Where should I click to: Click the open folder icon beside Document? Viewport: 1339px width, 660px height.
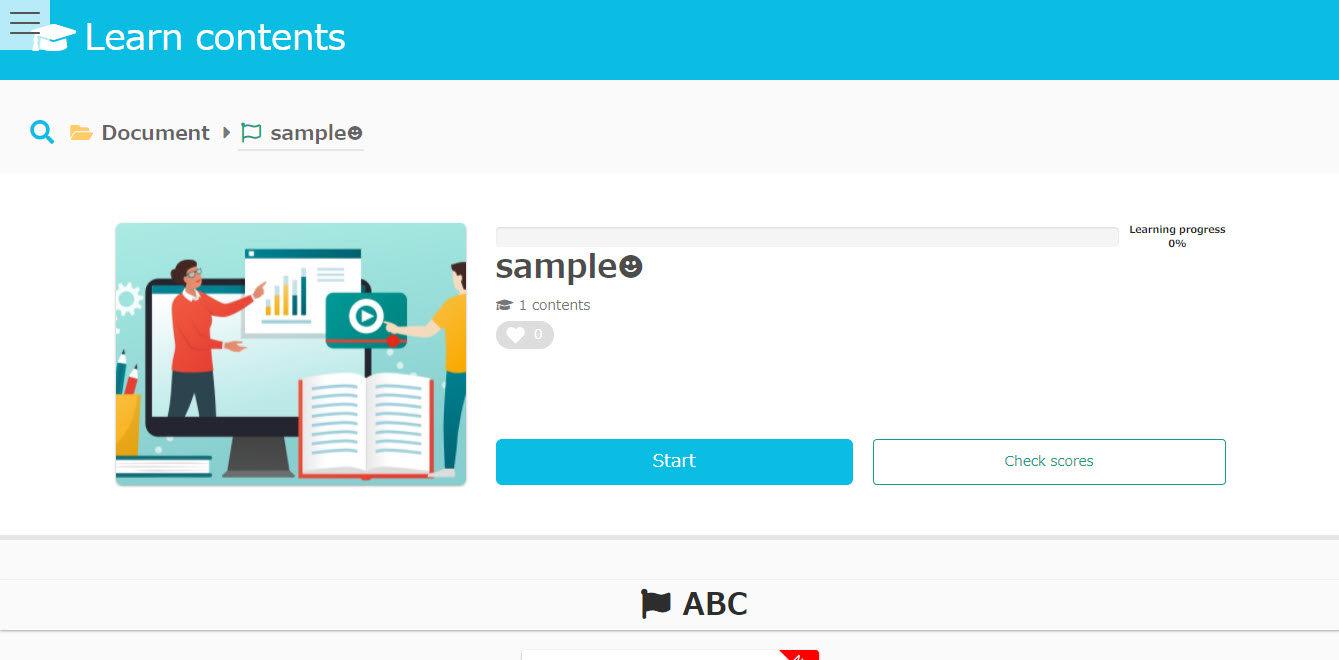pos(81,133)
